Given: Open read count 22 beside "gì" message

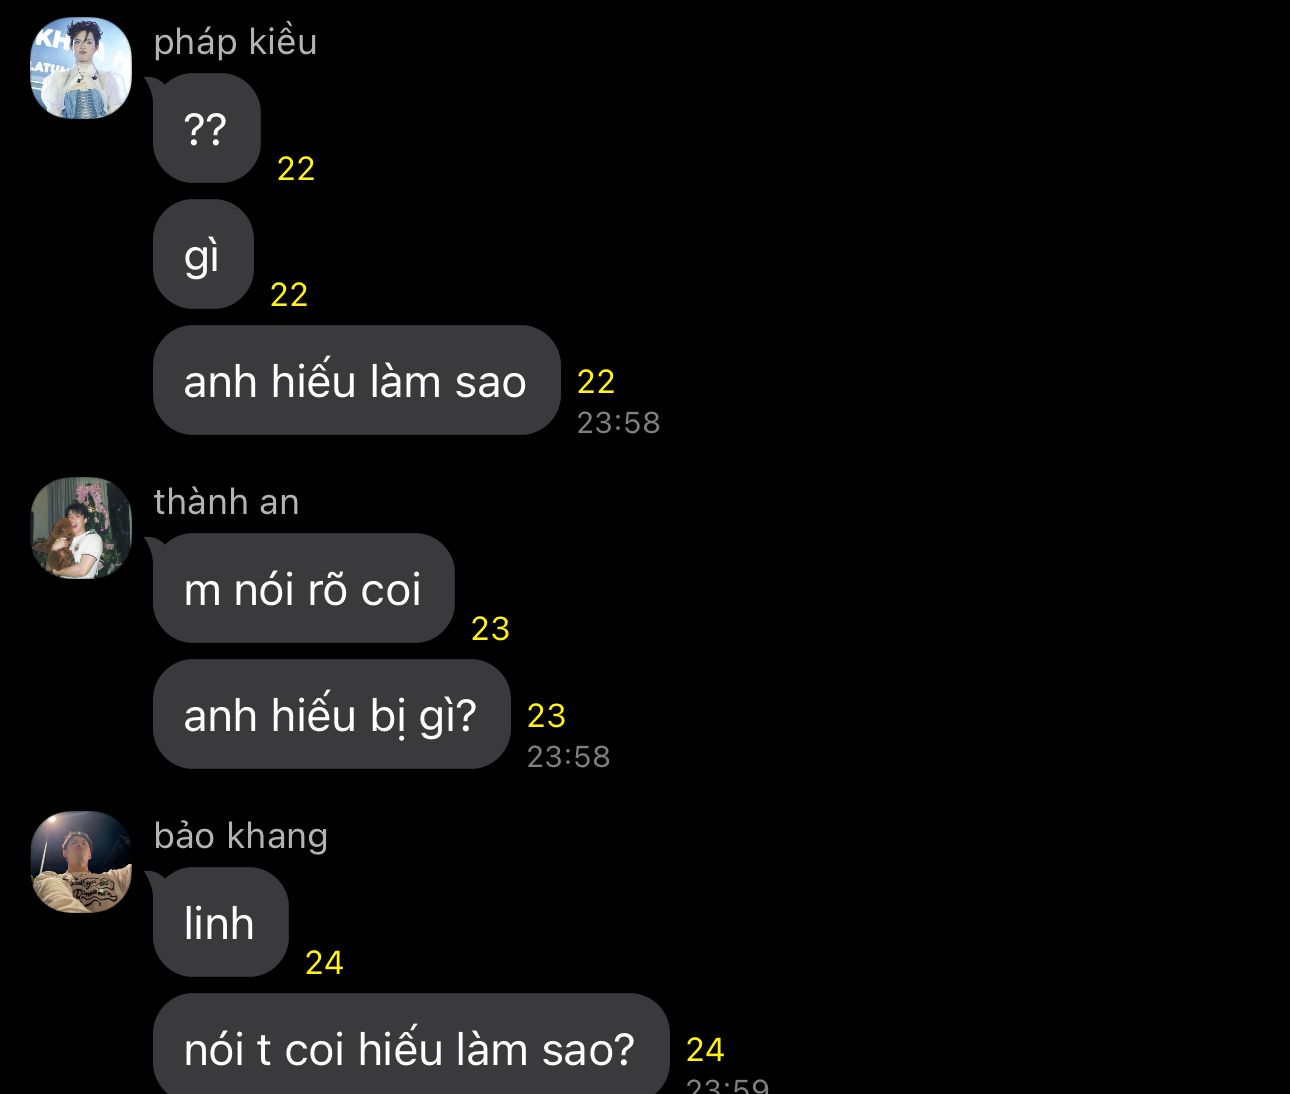Looking at the screenshot, I should (x=289, y=295).
